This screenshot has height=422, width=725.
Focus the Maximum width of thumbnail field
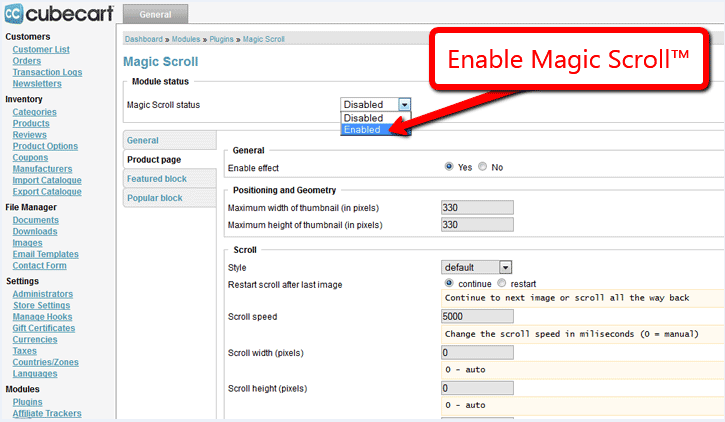477,208
